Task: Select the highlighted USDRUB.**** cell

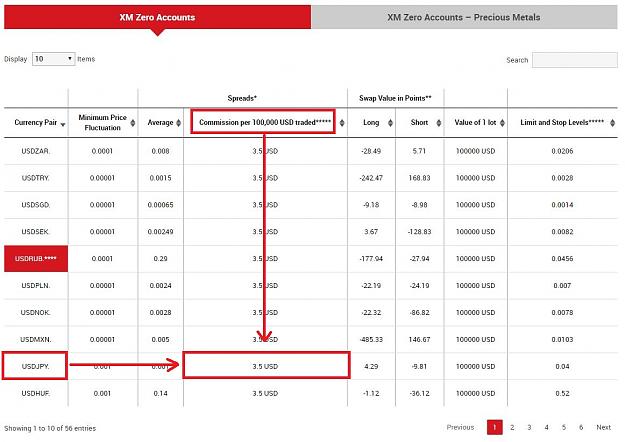Action: click(36, 259)
